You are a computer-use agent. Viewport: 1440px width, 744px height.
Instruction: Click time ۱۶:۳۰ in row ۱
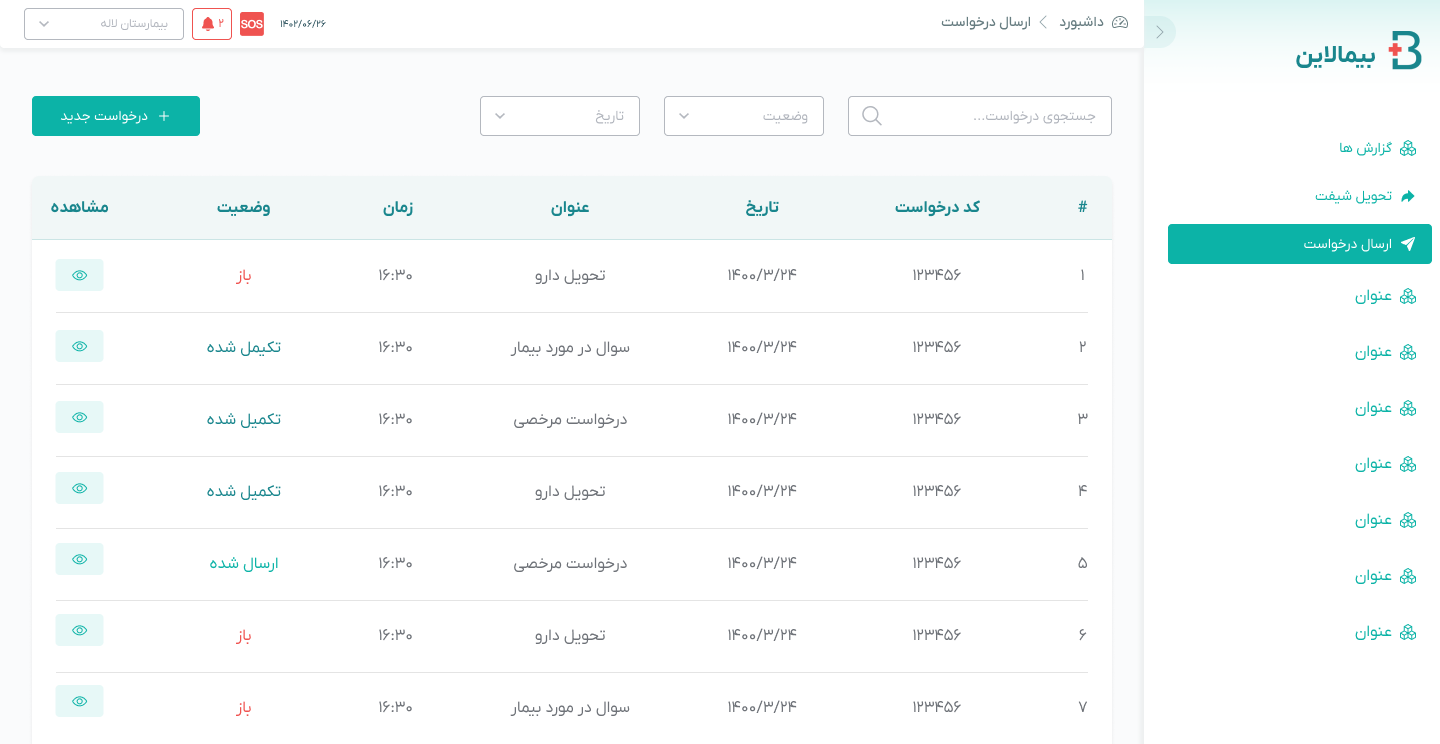coord(396,275)
